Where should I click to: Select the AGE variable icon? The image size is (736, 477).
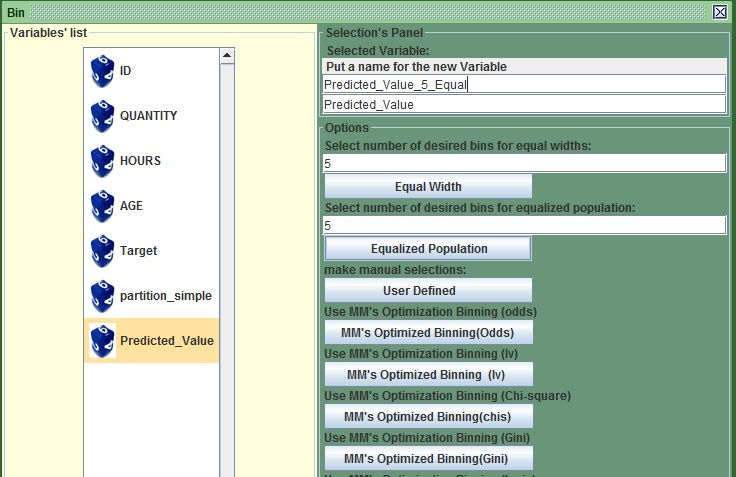[102, 206]
